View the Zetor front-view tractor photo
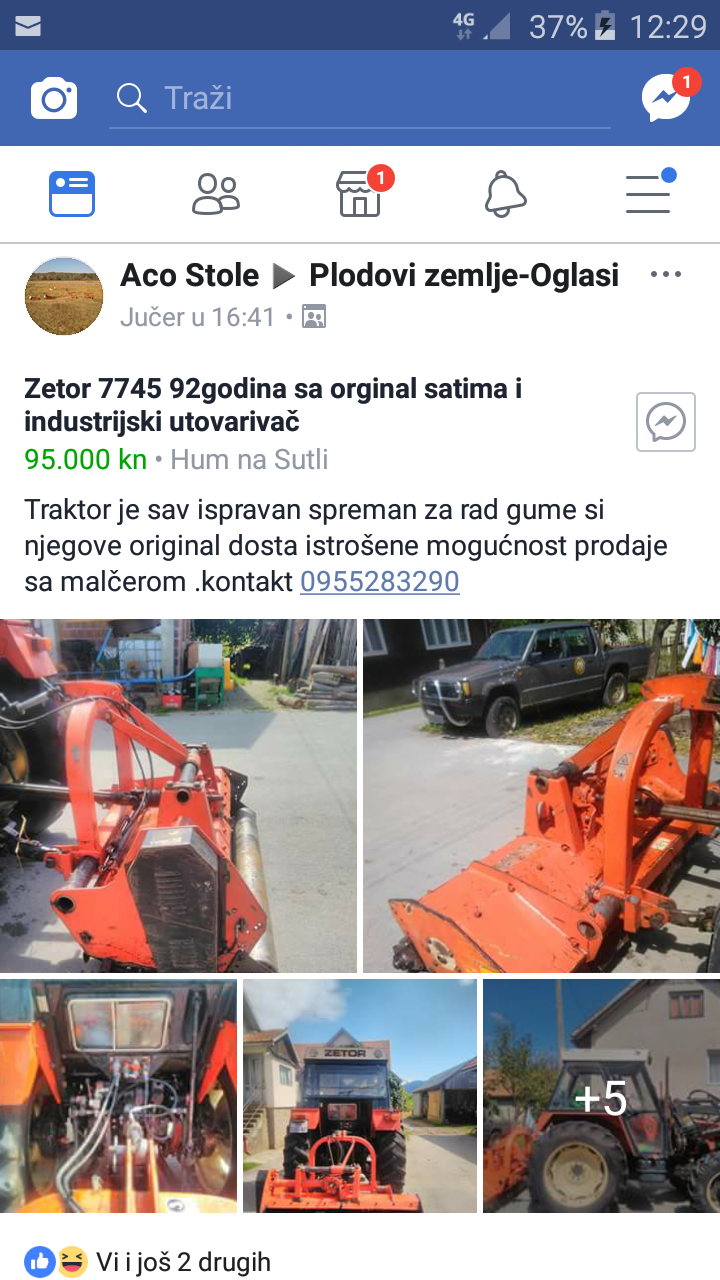 coord(360,1096)
